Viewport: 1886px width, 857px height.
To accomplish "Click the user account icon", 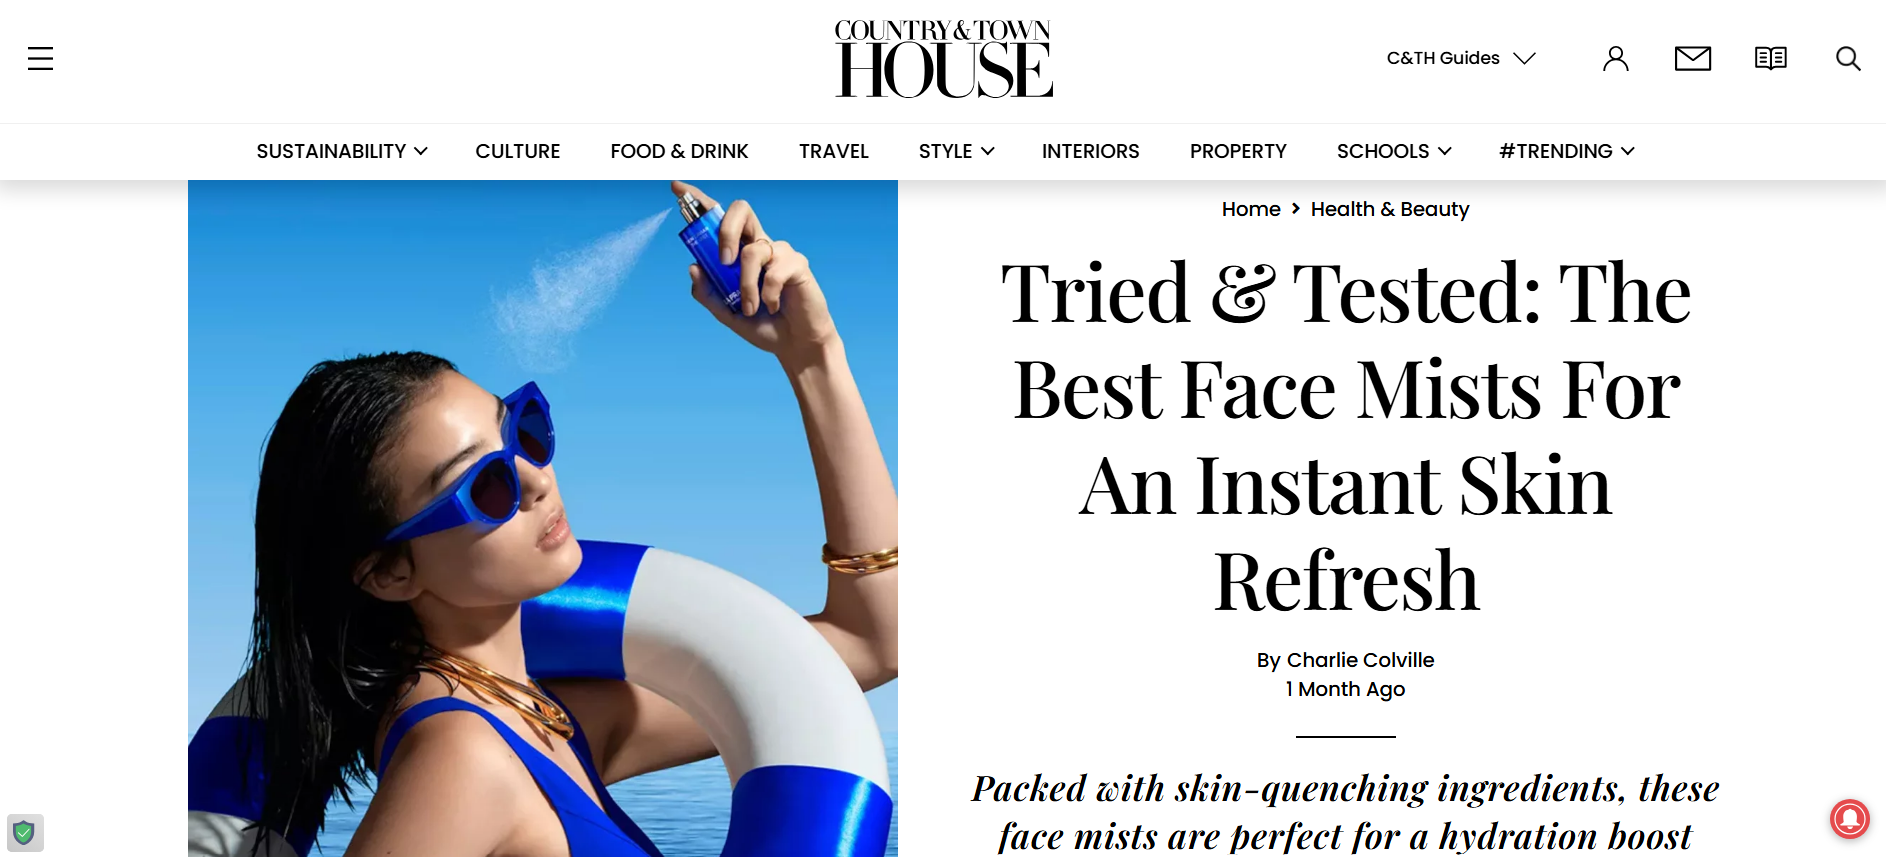I will 1616,58.
